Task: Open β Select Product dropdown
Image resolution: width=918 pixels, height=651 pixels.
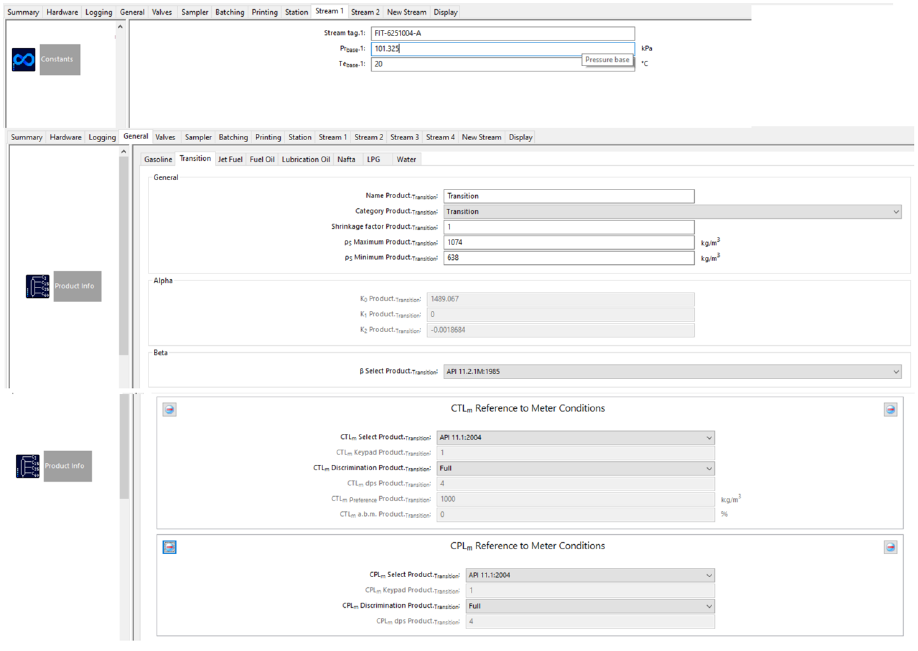Action: (672, 371)
